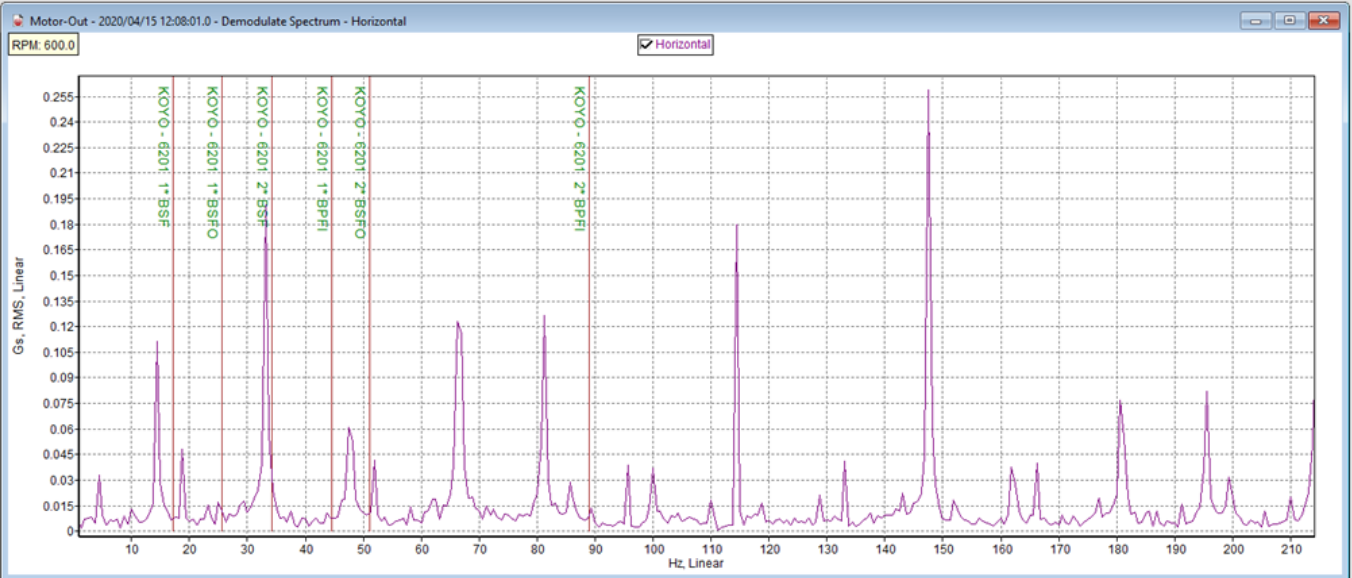Image resolution: width=1352 pixels, height=578 pixels.
Task: Click the 210 tick label on the x-axis
Action: (1291, 549)
